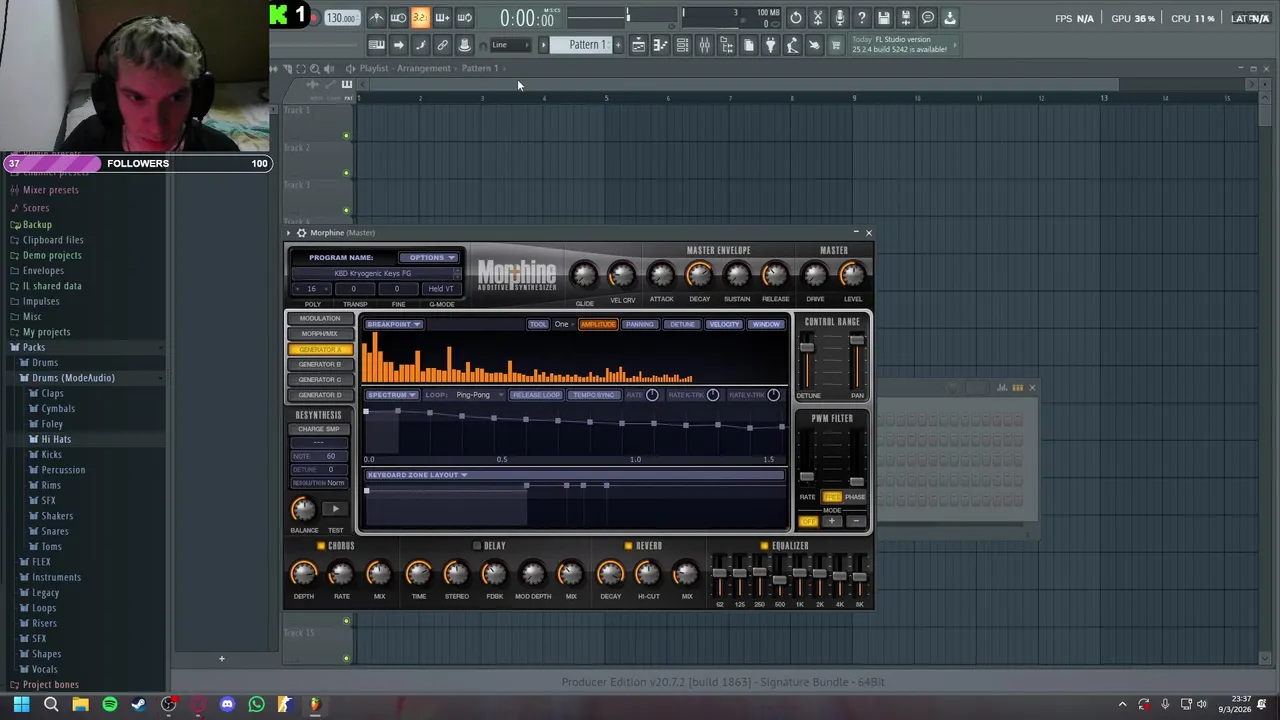The width and height of the screenshot is (1280, 720).
Task: Click the typing keyboard to piano icon
Action: coord(376,45)
